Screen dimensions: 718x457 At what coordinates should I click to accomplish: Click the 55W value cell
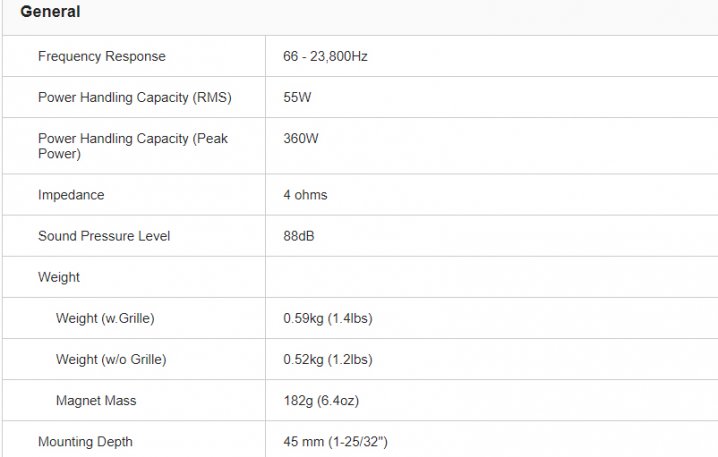(x=298, y=97)
